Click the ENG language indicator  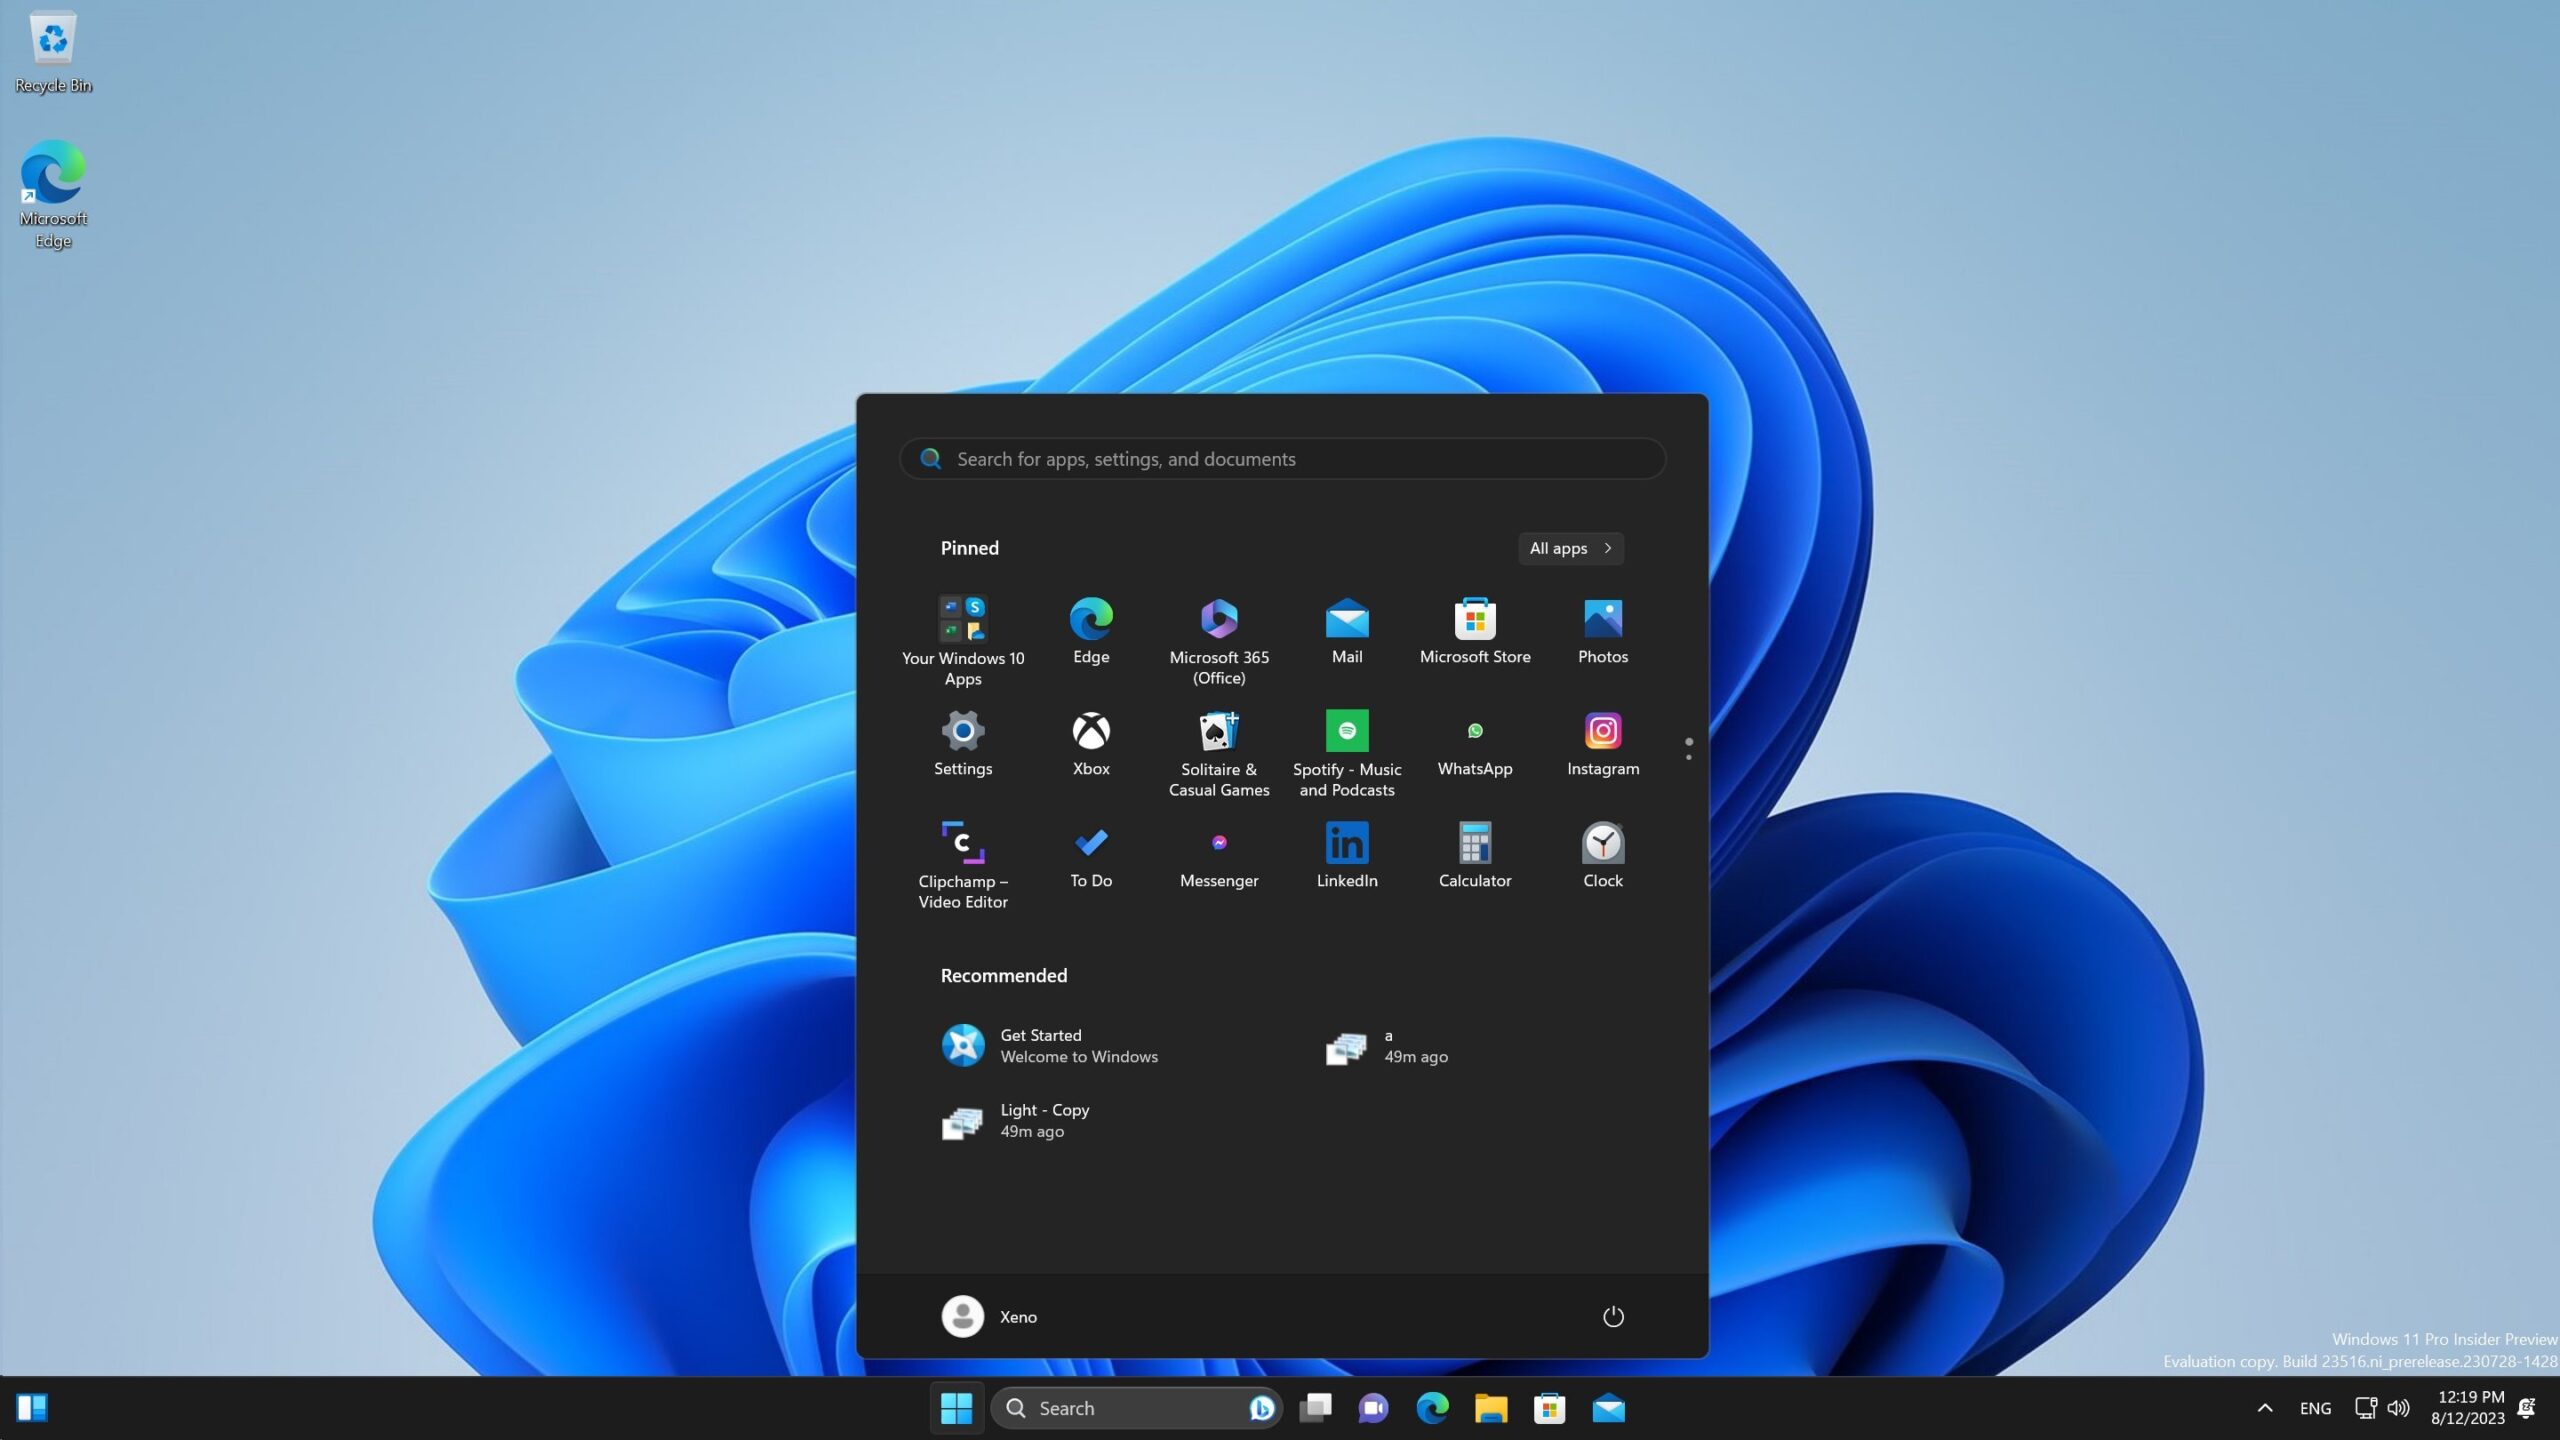pos(2315,1408)
